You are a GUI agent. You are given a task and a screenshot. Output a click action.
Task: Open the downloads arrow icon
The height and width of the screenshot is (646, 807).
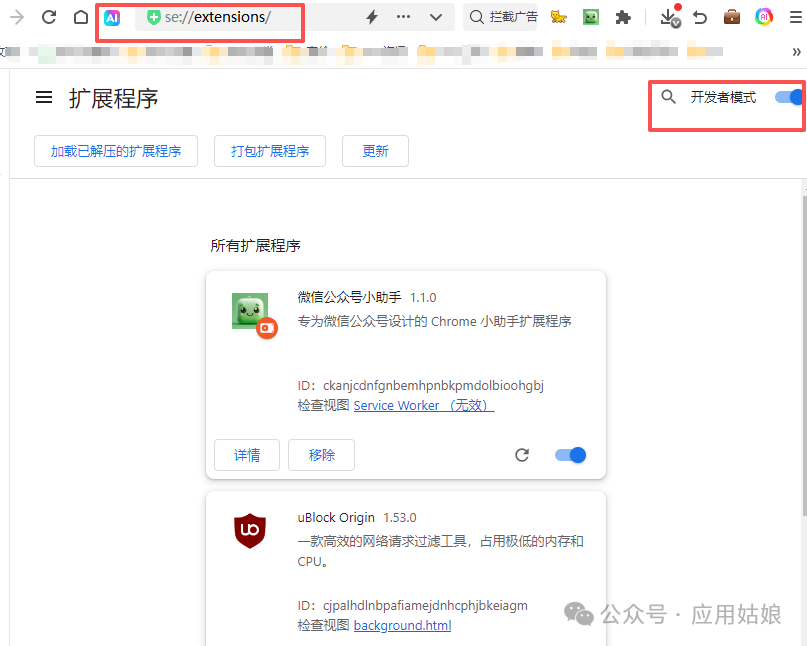pos(668,17)
